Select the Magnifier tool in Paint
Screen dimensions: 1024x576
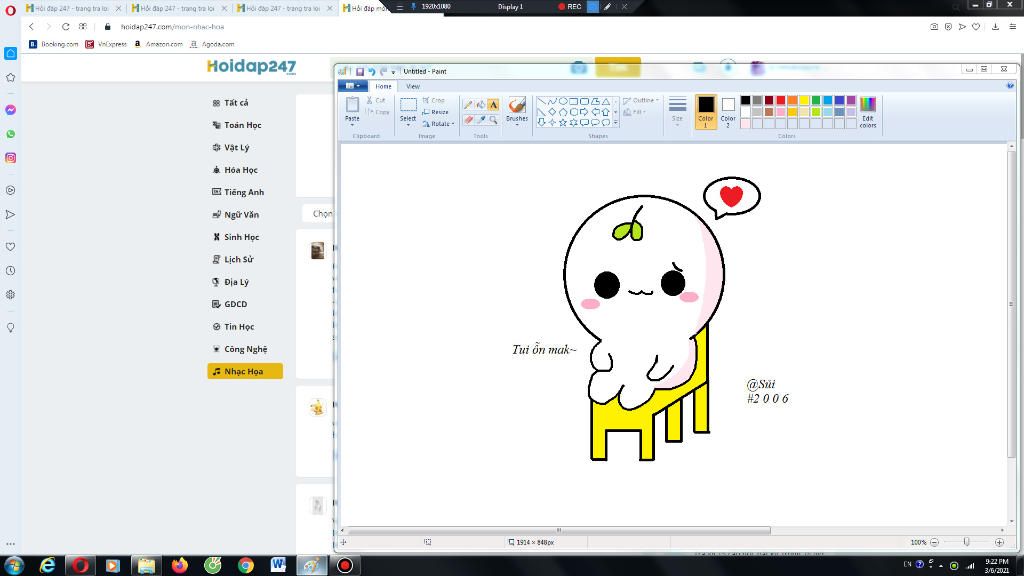(x=493, y=120)
